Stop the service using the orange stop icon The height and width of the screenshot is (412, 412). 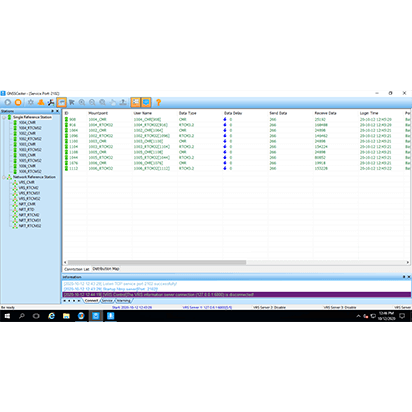pos(18,102)
